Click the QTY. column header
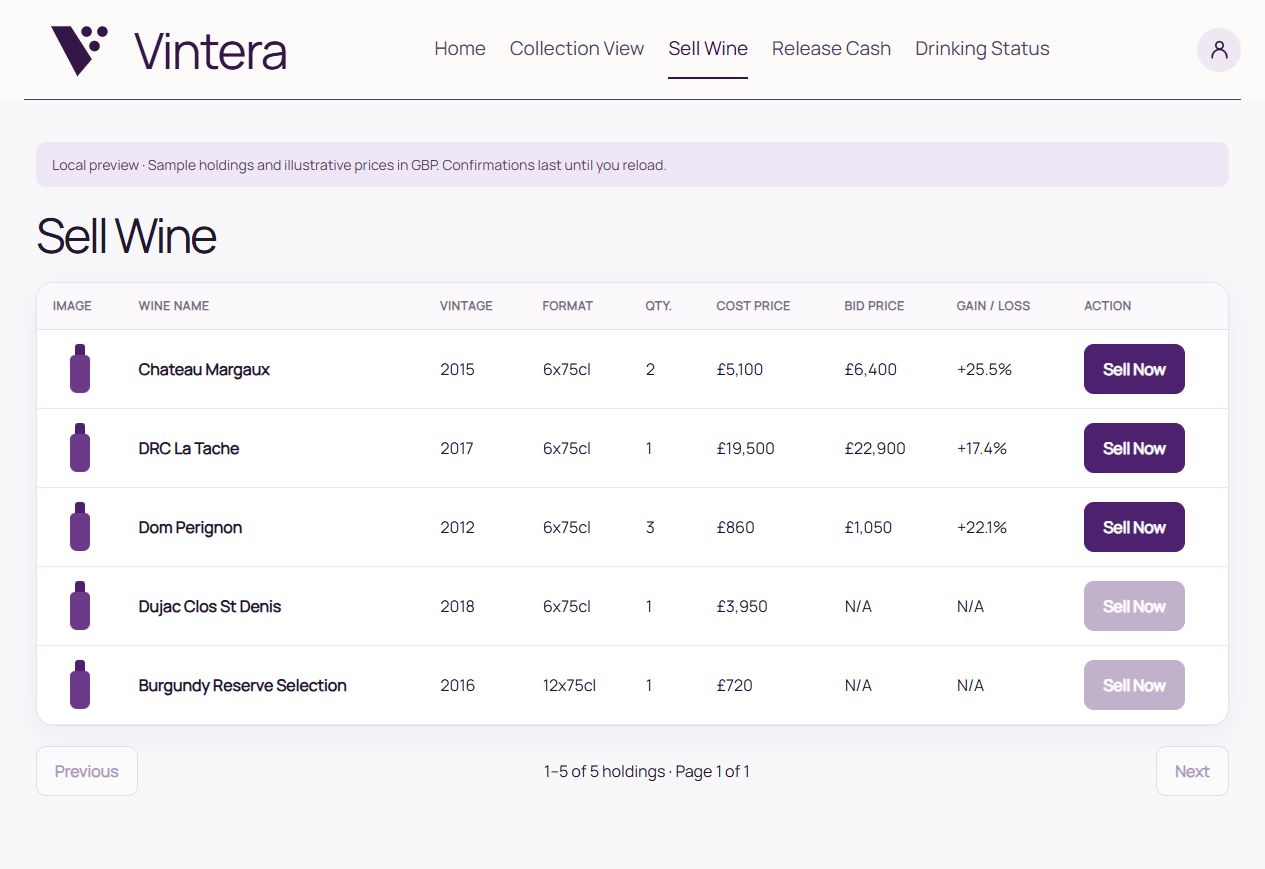The image size is (1265, 869). tap(658, 306)
